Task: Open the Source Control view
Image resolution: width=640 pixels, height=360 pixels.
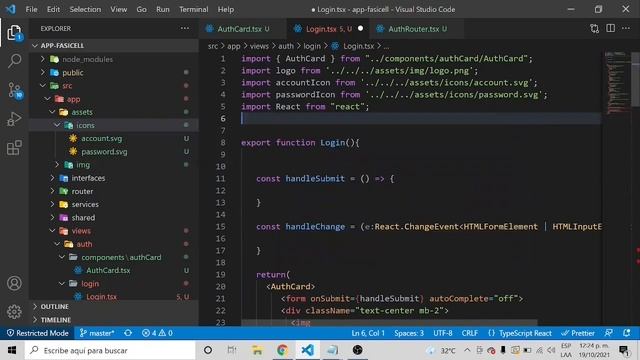Action: (15, 90)
